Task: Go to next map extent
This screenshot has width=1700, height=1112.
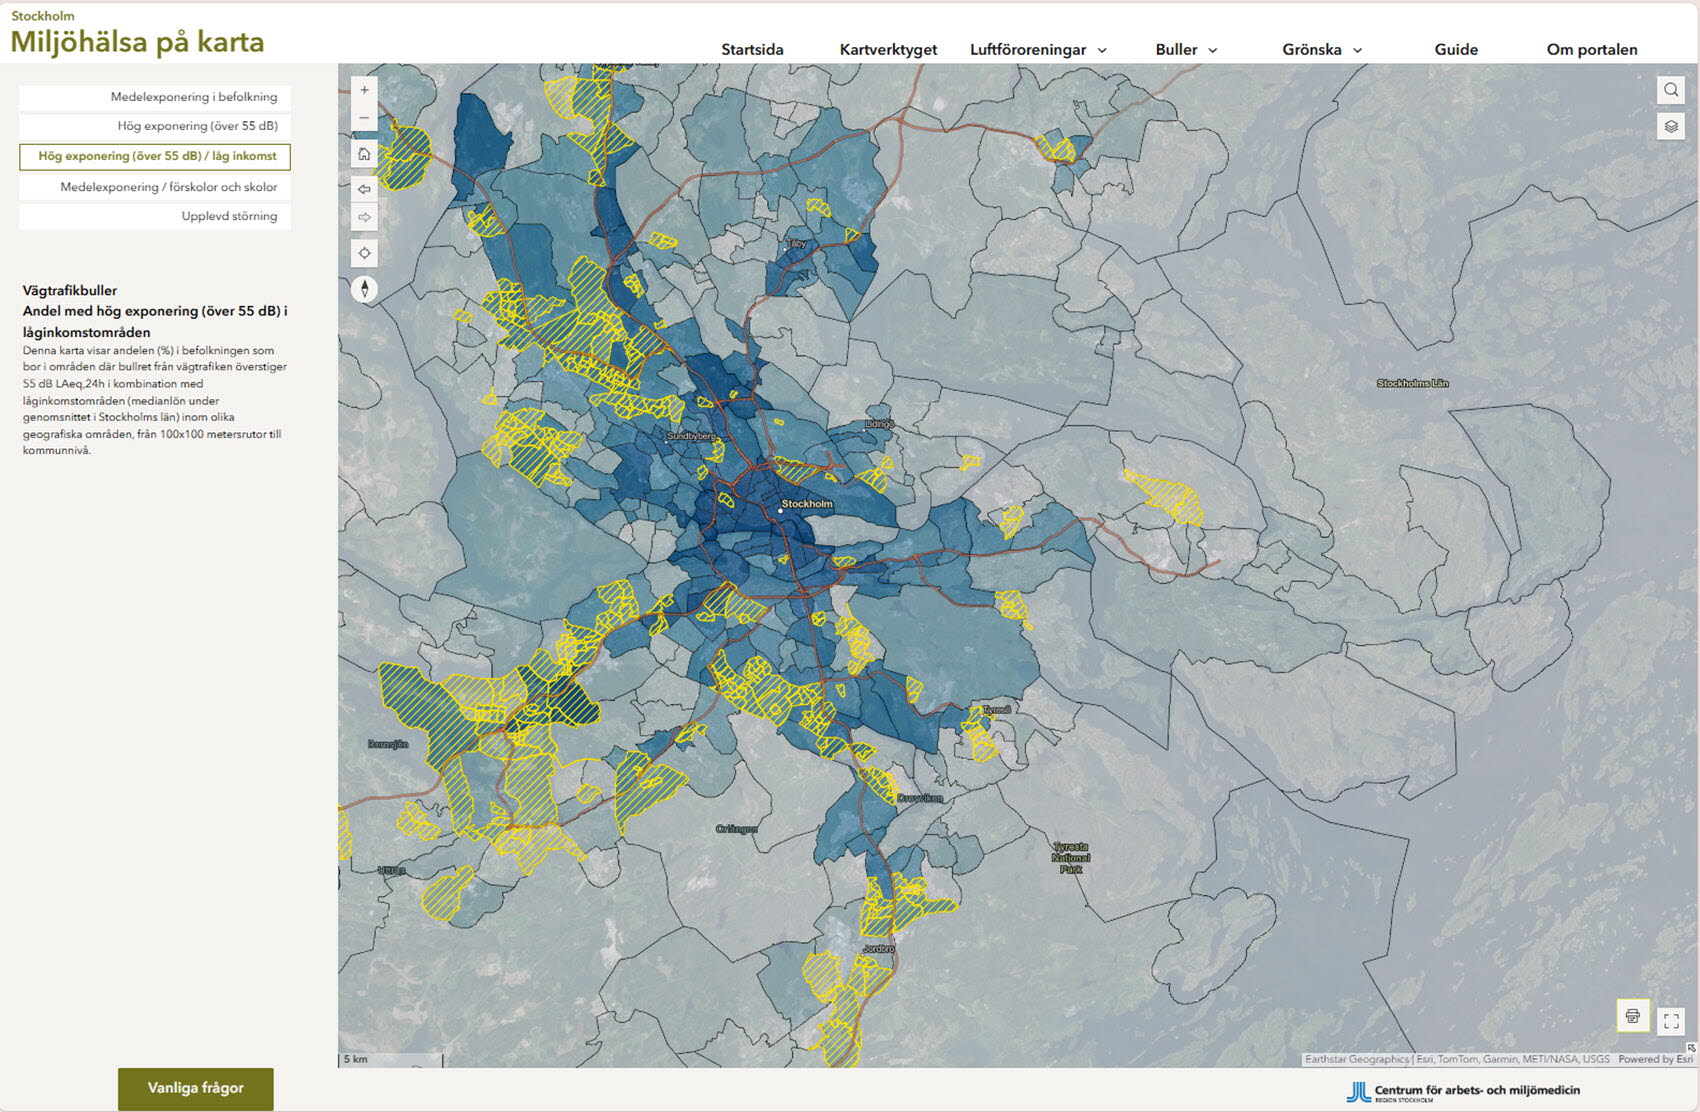Action: pos(364,217)
